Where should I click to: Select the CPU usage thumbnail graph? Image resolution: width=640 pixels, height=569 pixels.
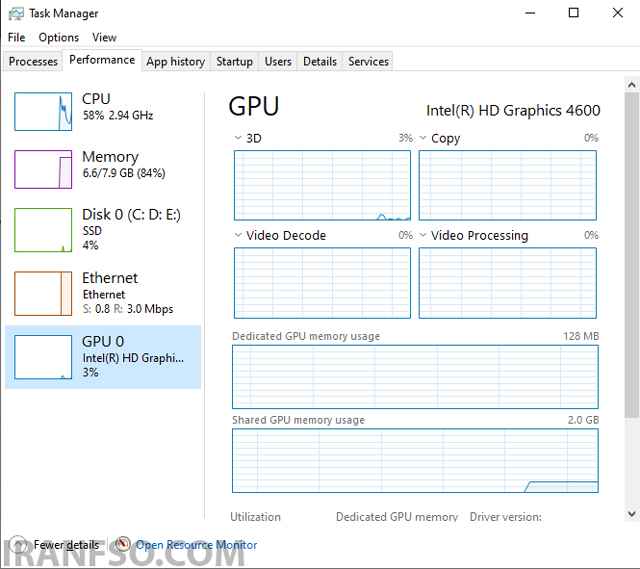(x=43, y=111)
